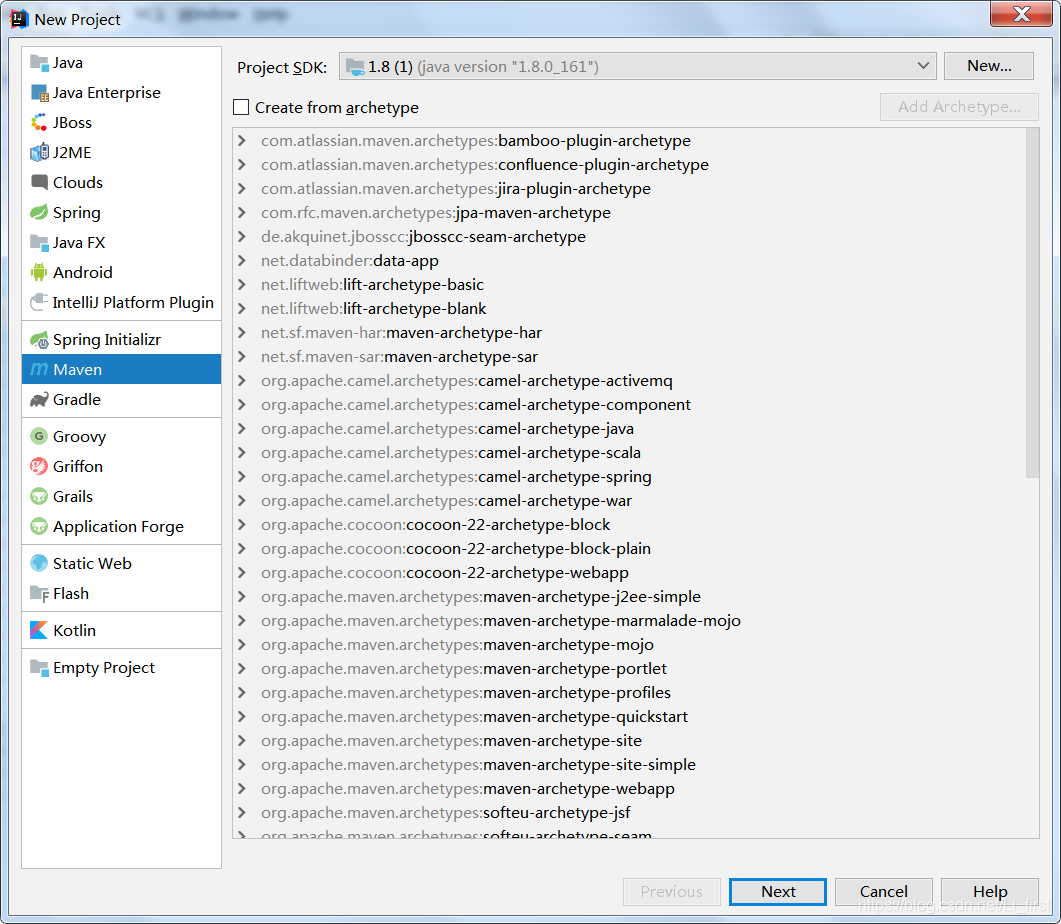Expand confluence-plugin-archetype entry

point(242,164)
